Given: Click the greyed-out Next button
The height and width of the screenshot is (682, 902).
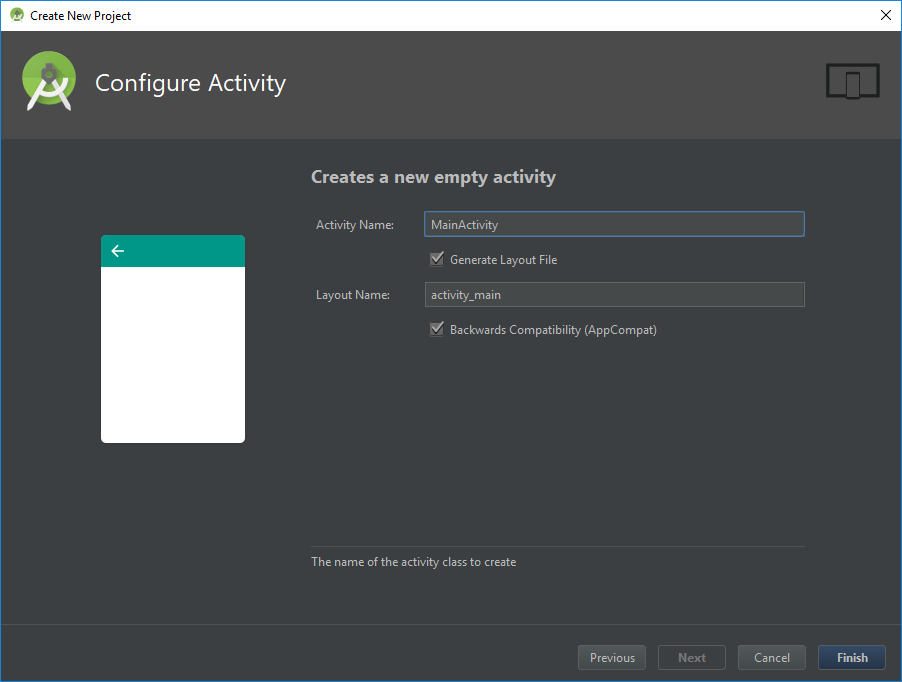Looking at the screenshot, I should pos(691,657).
